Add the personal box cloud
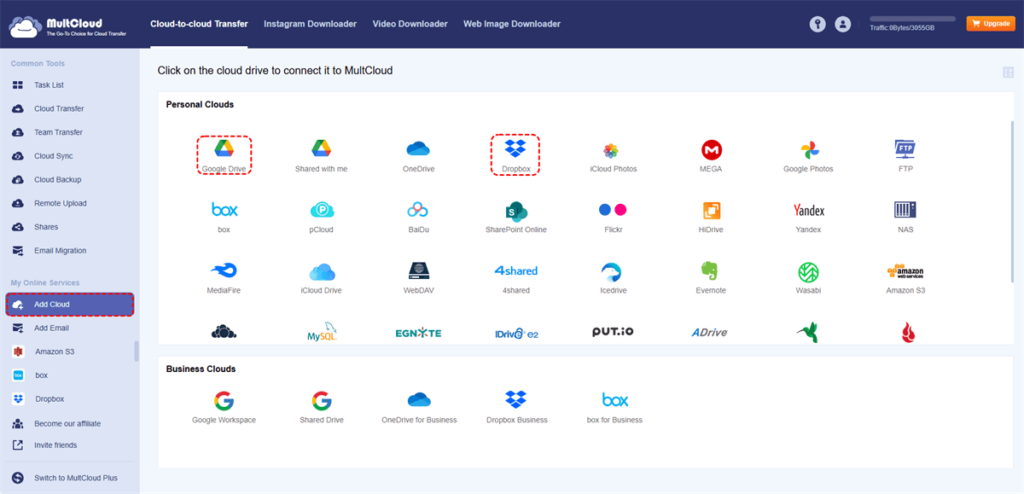This screenshot has width=1024, height=494. coord(224,217)
